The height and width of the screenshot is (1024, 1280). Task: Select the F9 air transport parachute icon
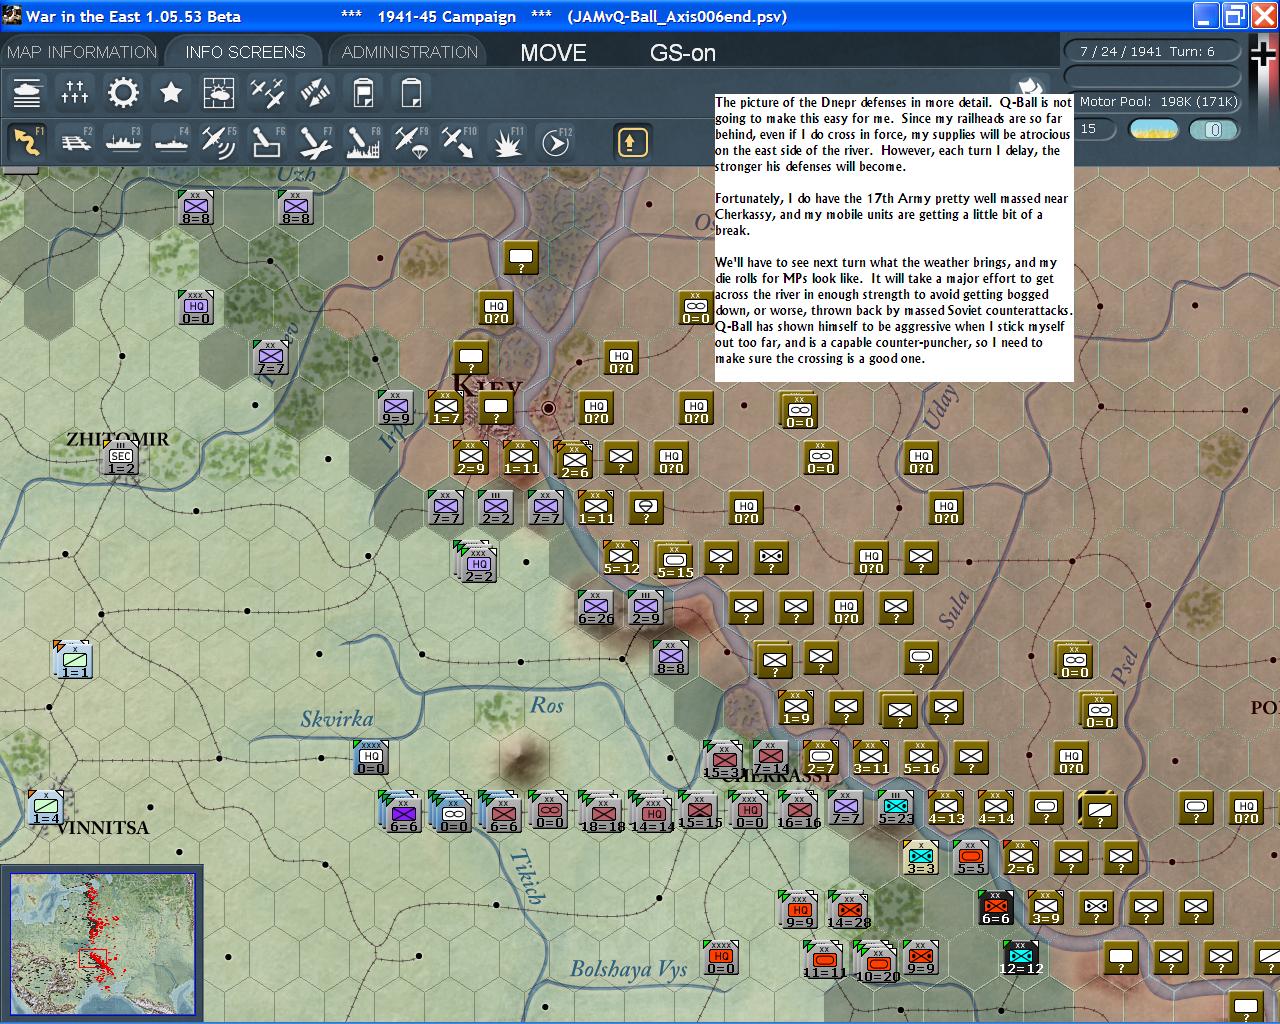(x=411, y=142)
